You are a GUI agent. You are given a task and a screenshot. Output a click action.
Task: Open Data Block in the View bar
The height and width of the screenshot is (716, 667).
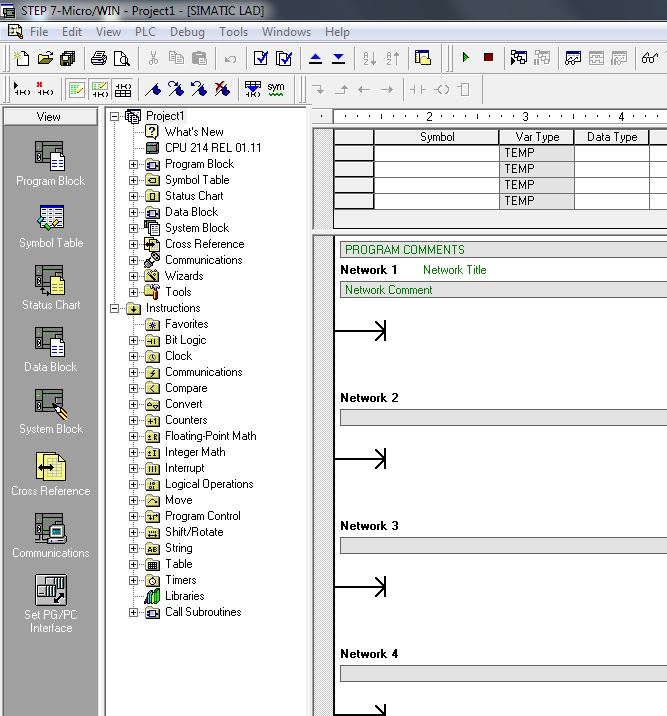tap(50, 350)
